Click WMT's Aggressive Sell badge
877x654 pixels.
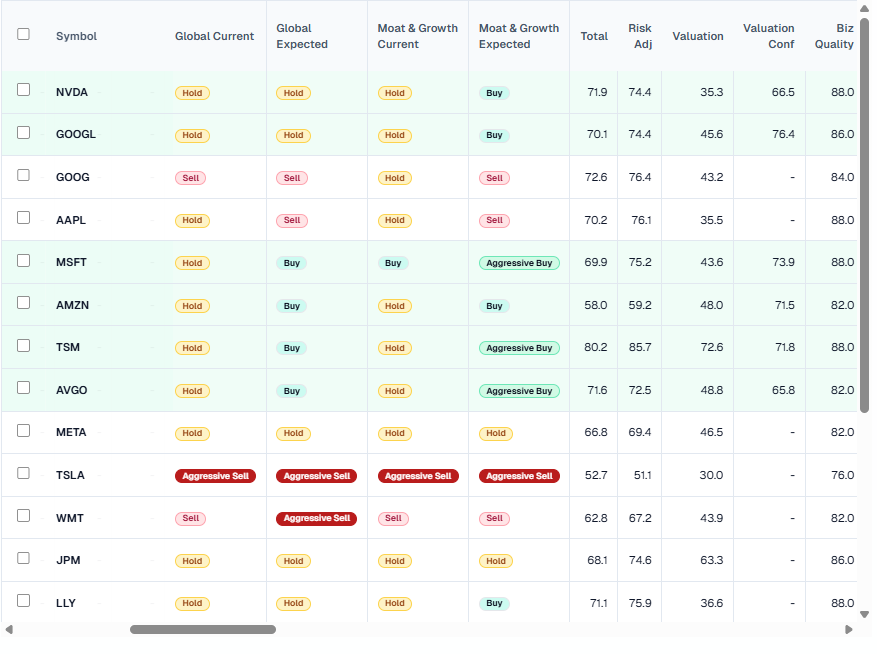point(316,518)
